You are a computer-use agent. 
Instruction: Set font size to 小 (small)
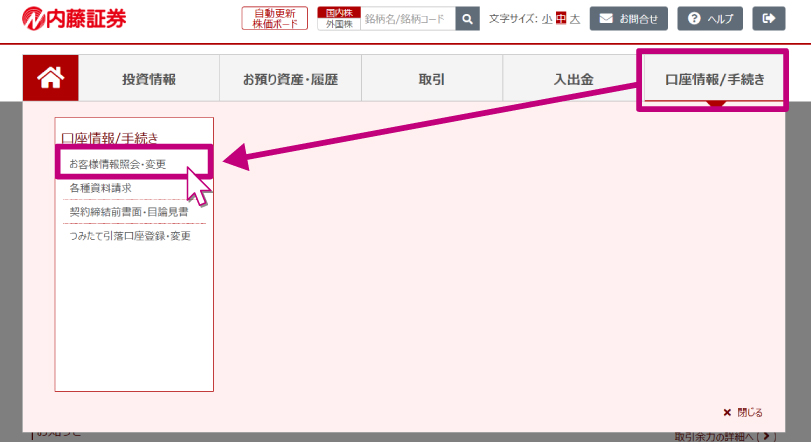point(547,18)
